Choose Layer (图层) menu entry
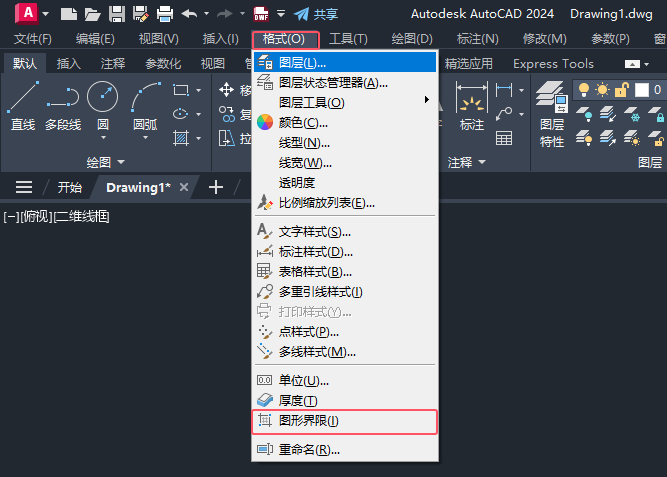Viewport: 667px width, 477px height. [345, 63]
